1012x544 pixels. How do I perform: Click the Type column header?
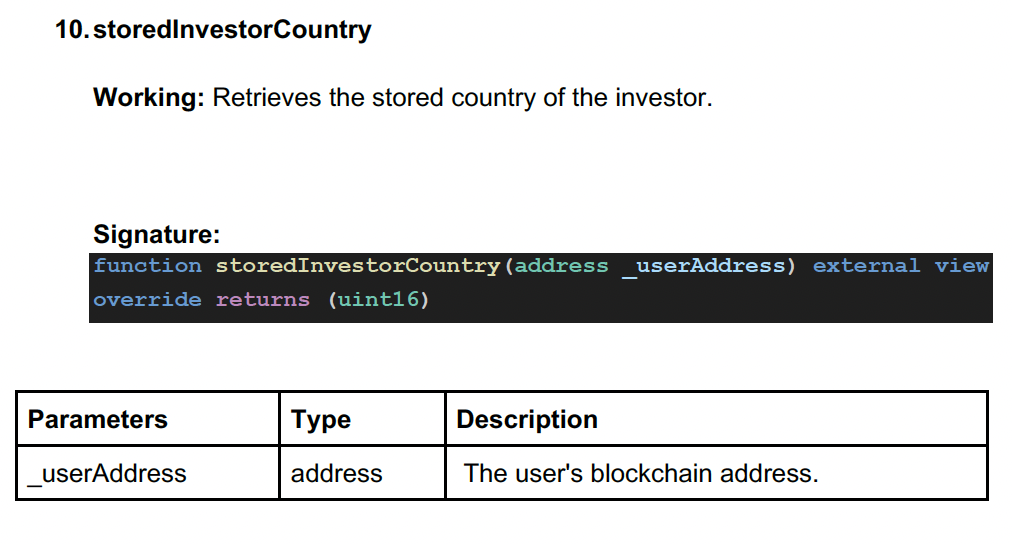[x=321, y=419]
